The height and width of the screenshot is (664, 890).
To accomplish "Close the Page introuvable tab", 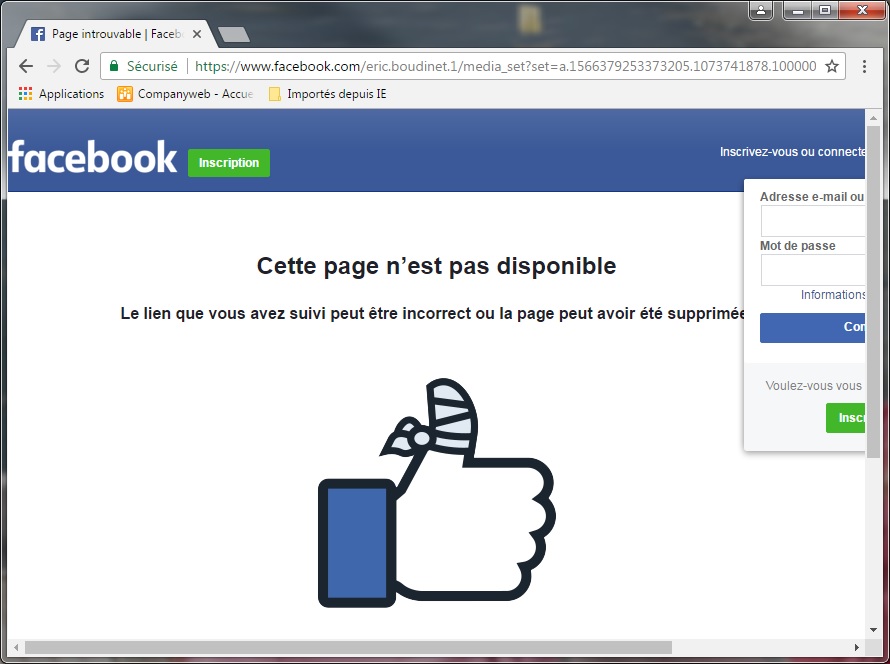I will pos(197,34).
